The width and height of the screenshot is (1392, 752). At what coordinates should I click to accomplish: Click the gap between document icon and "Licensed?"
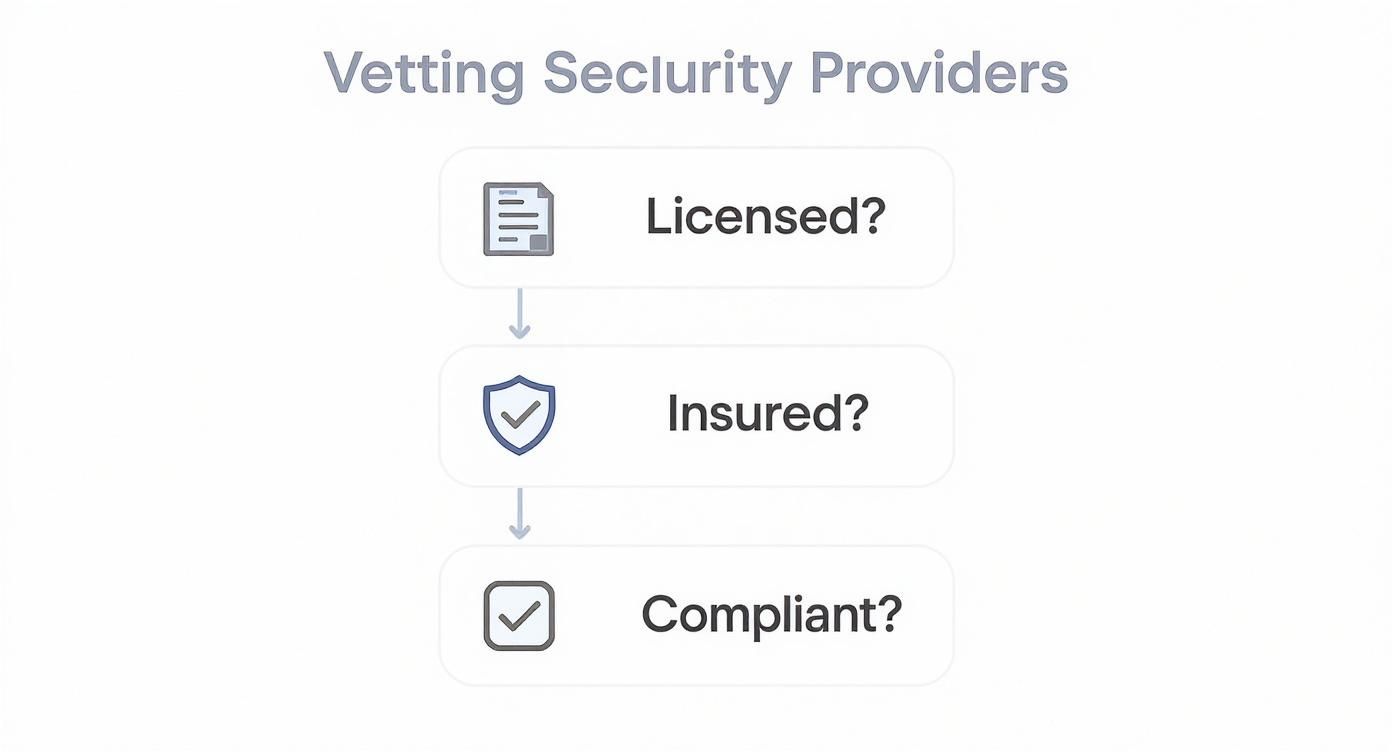point(600,217)
